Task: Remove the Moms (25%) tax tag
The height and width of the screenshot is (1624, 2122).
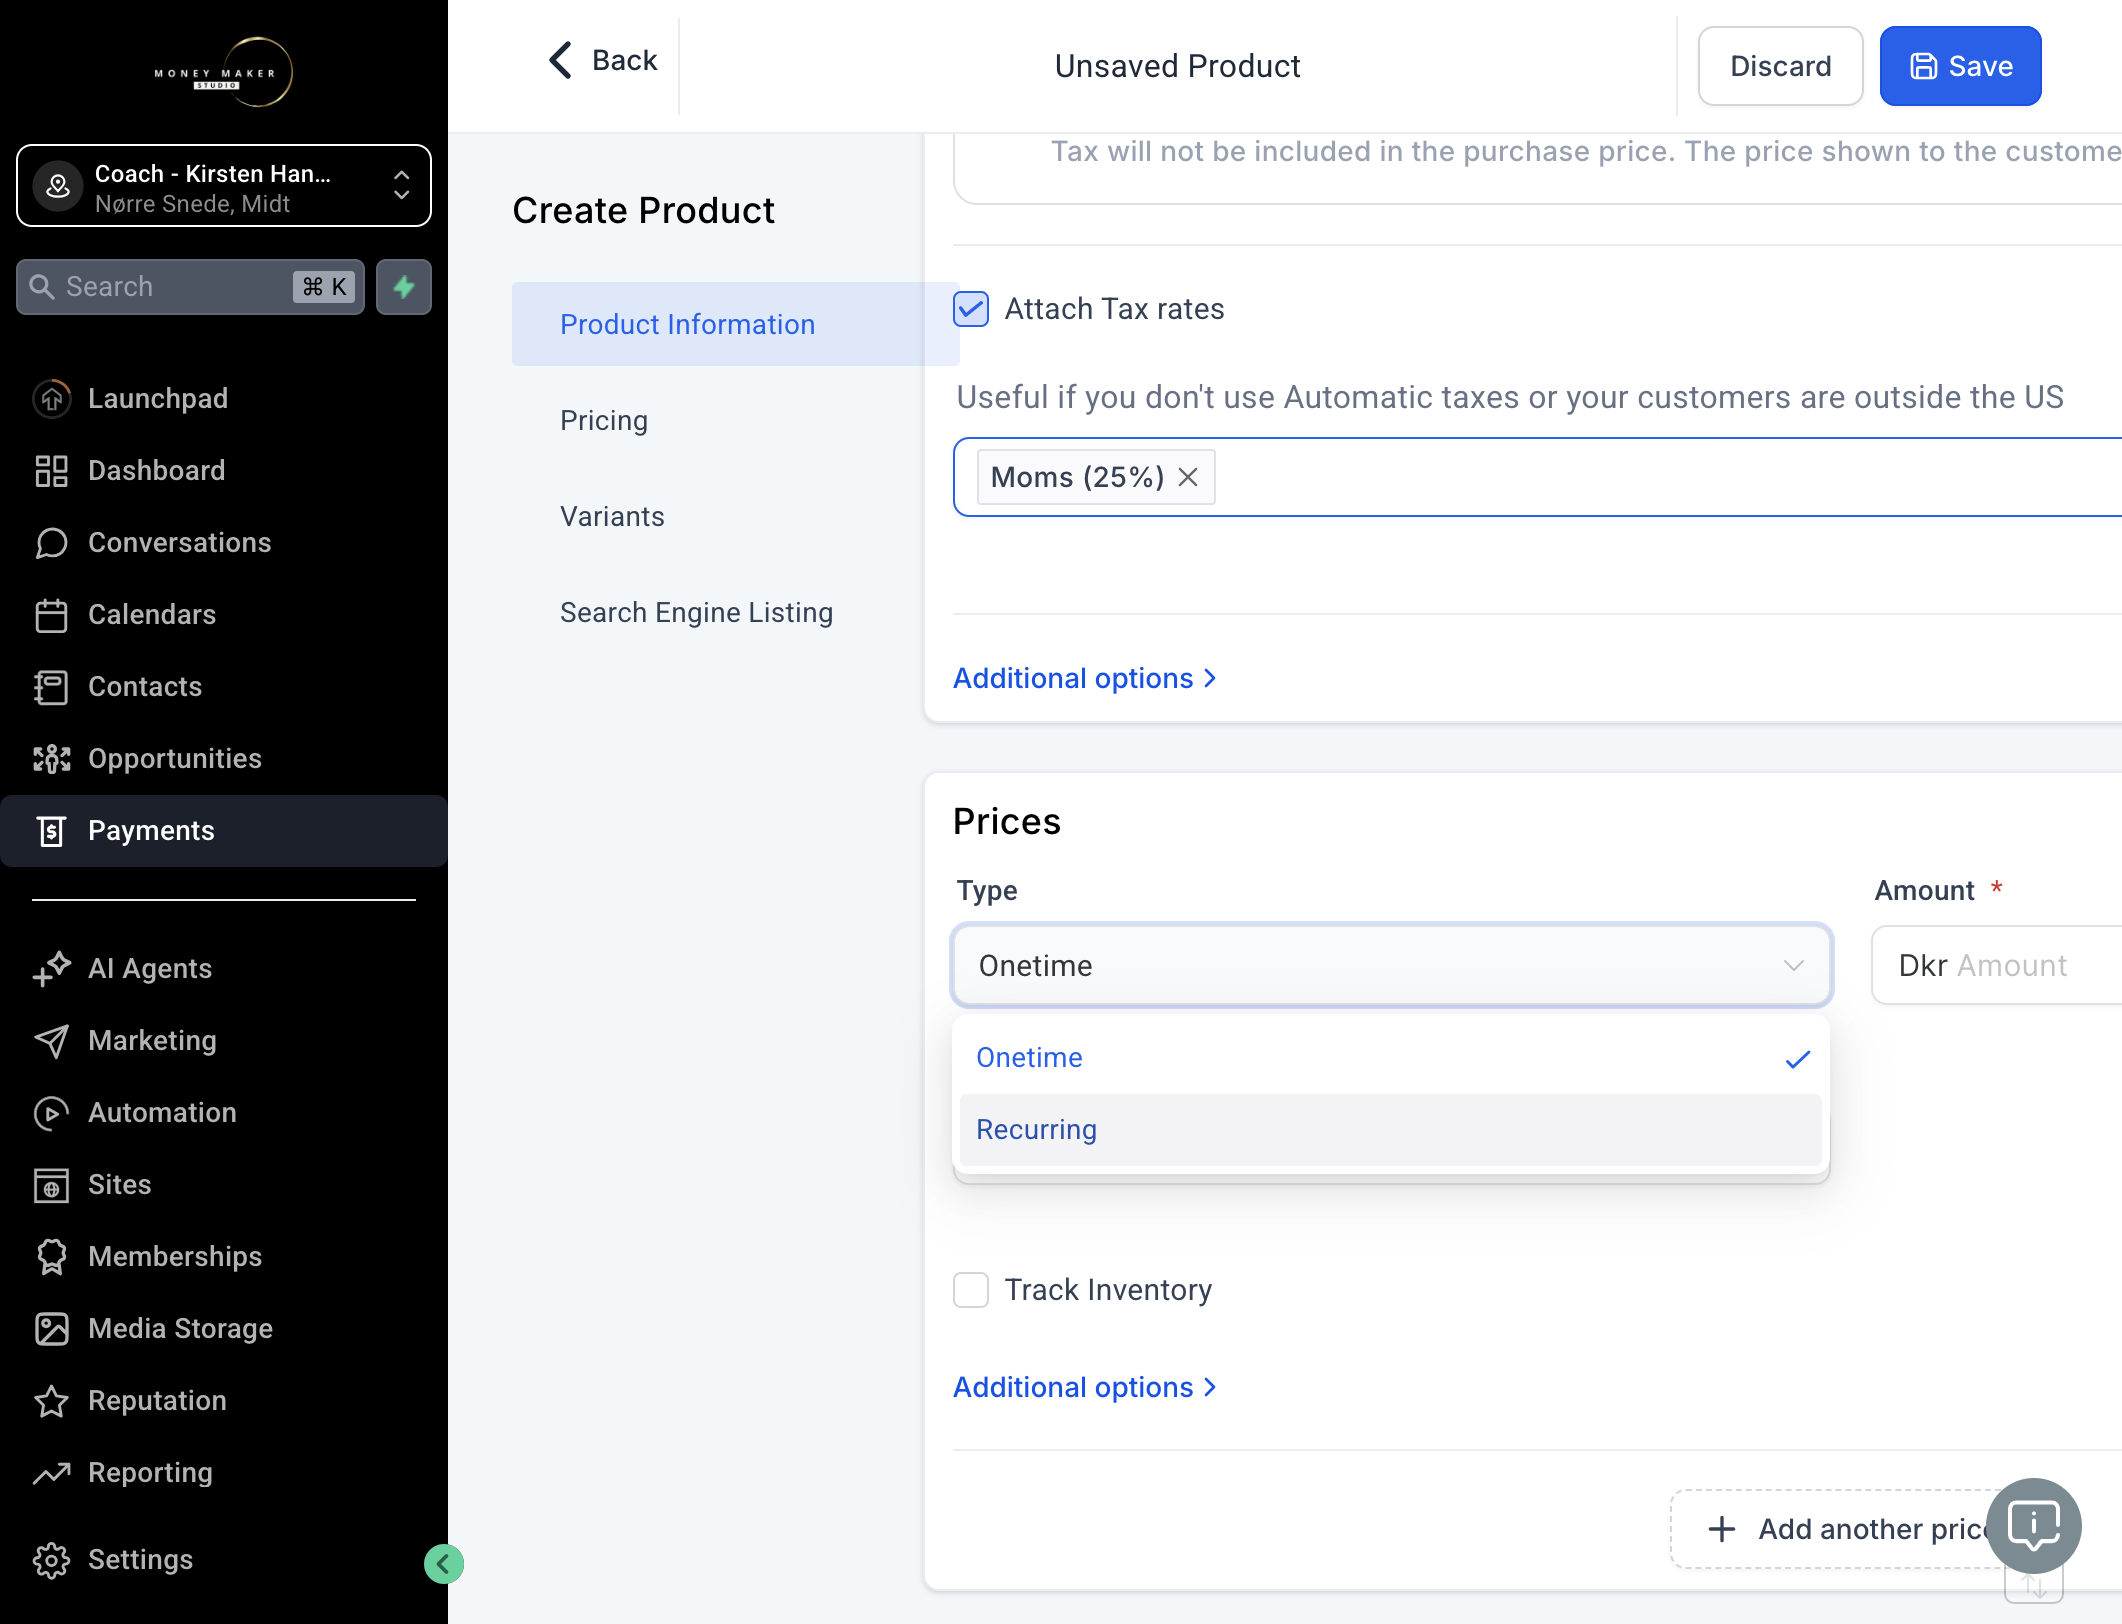Action: (x=1187, y=477)
